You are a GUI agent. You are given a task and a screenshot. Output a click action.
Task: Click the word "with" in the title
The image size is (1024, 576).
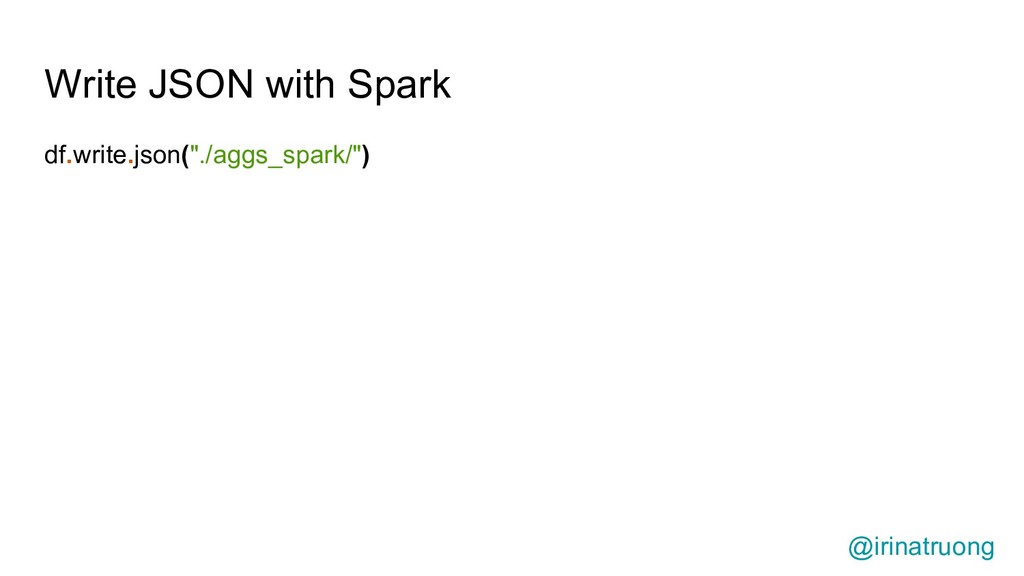click(300, 84)
